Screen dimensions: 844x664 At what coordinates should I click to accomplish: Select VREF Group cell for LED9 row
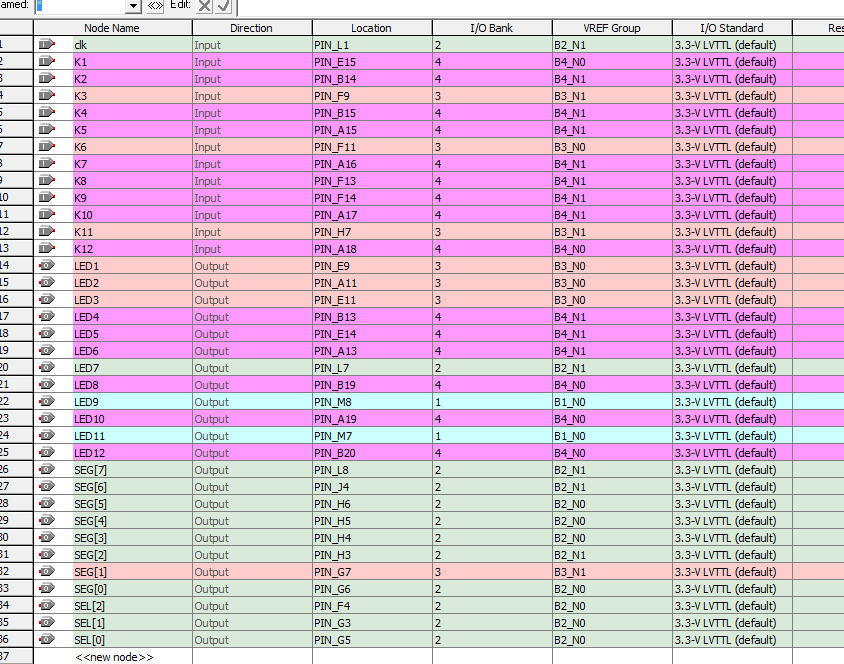[x=612, y=402]
